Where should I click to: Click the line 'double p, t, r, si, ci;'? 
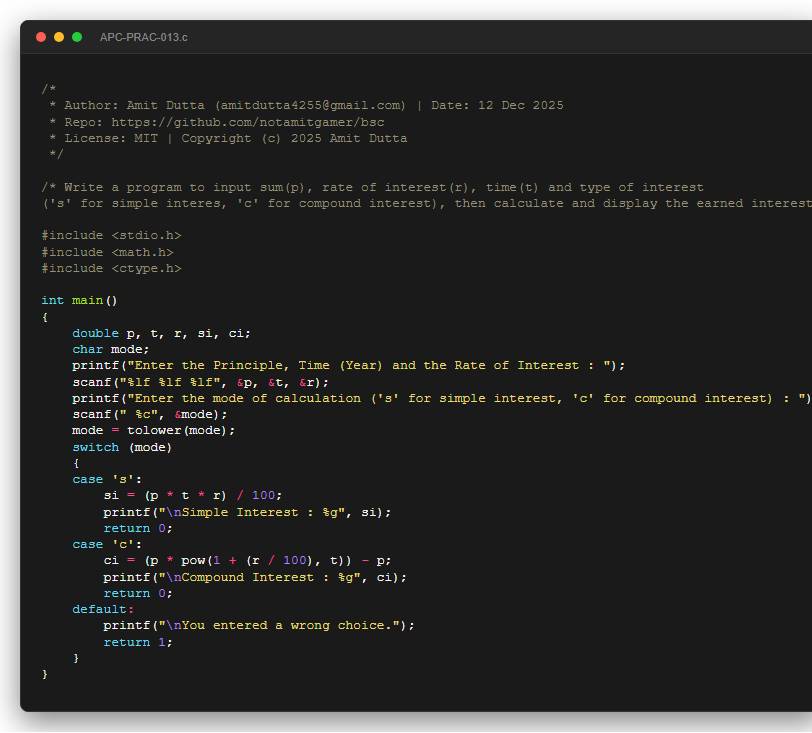click(161, 333)
